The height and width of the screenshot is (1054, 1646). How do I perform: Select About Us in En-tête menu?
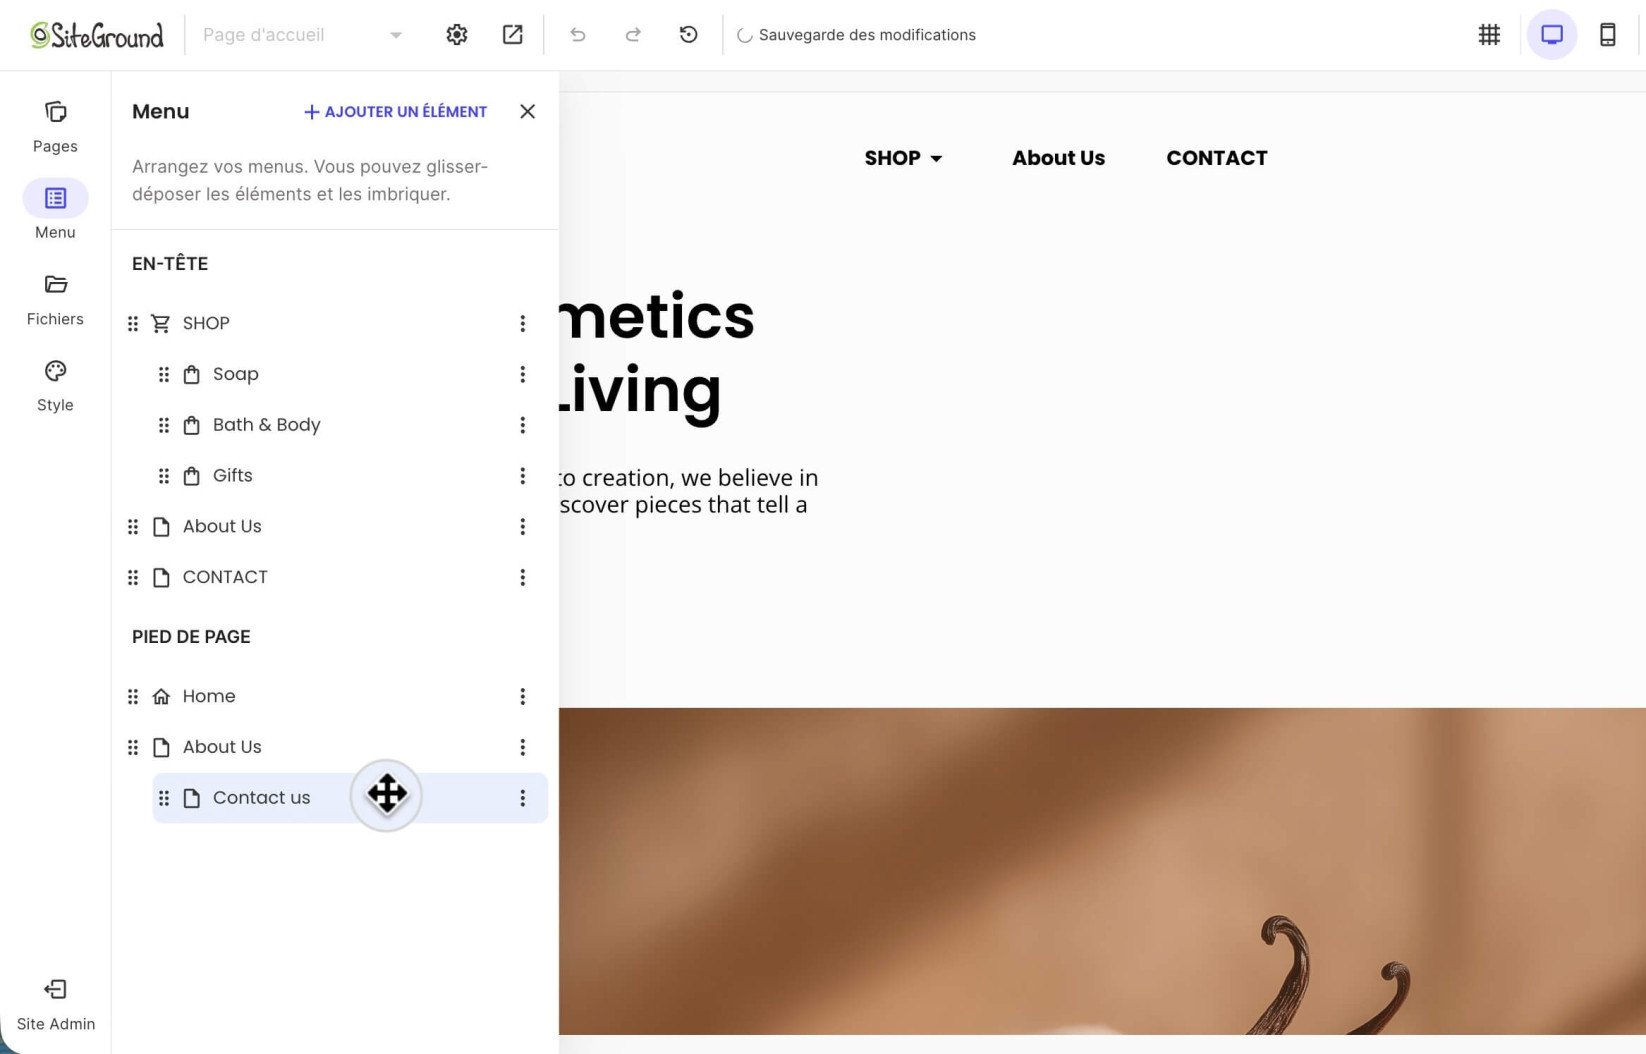pos(222,526)
